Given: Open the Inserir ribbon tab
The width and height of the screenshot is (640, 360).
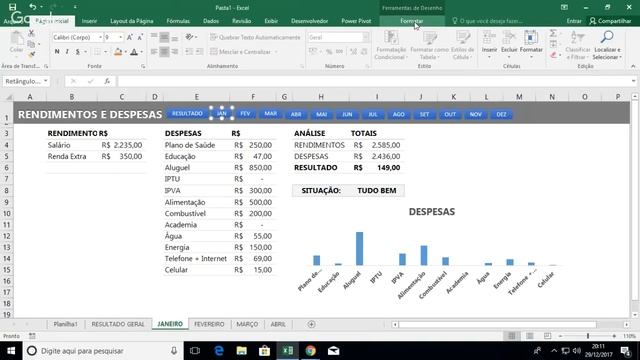Looking at the screenshot, I should pos(89,21).
